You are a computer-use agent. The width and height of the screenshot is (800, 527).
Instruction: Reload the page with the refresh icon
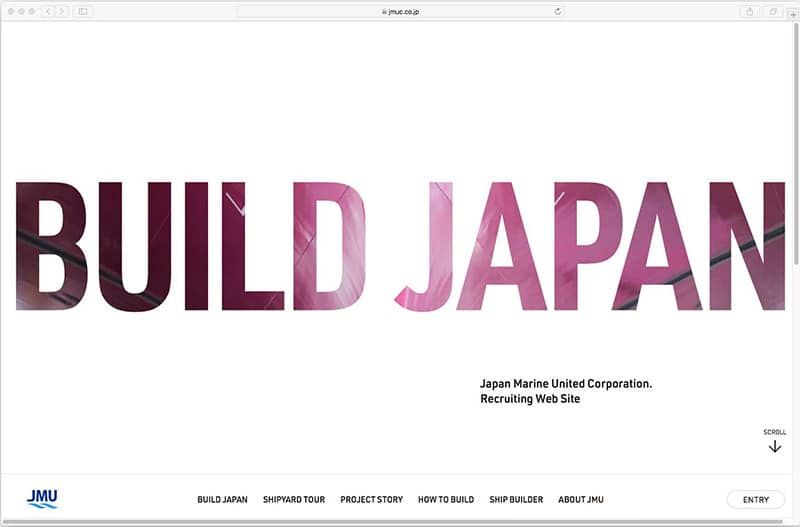click(558, 11)
